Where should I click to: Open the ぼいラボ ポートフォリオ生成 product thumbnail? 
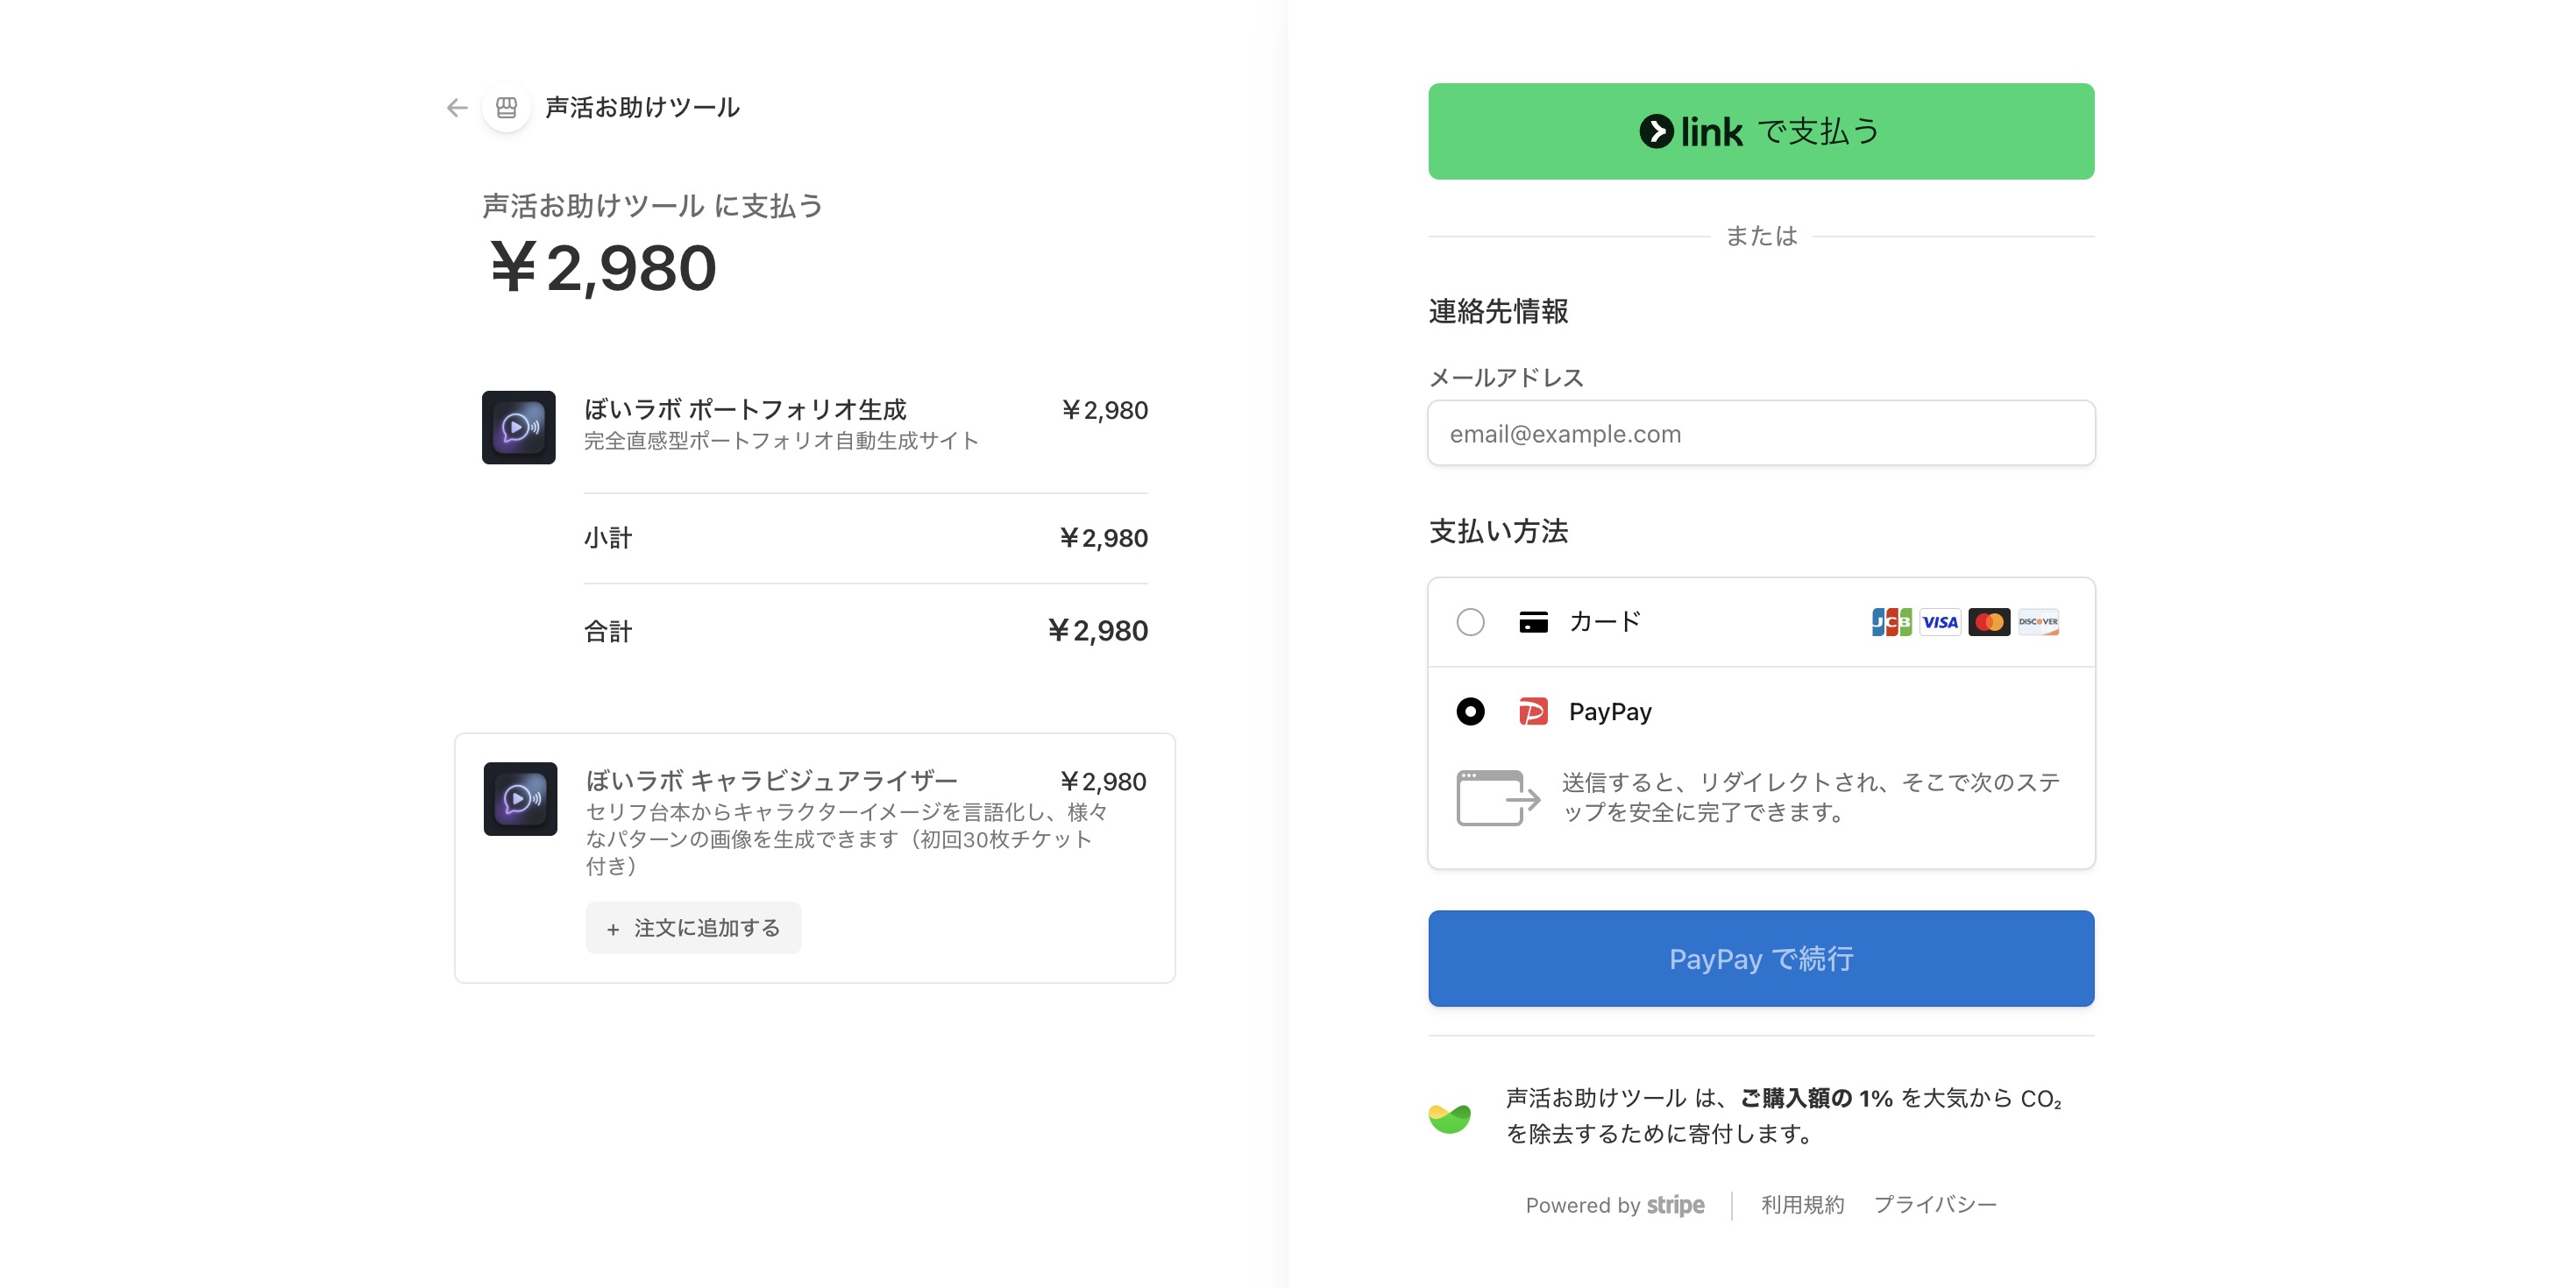click(518, 428)
